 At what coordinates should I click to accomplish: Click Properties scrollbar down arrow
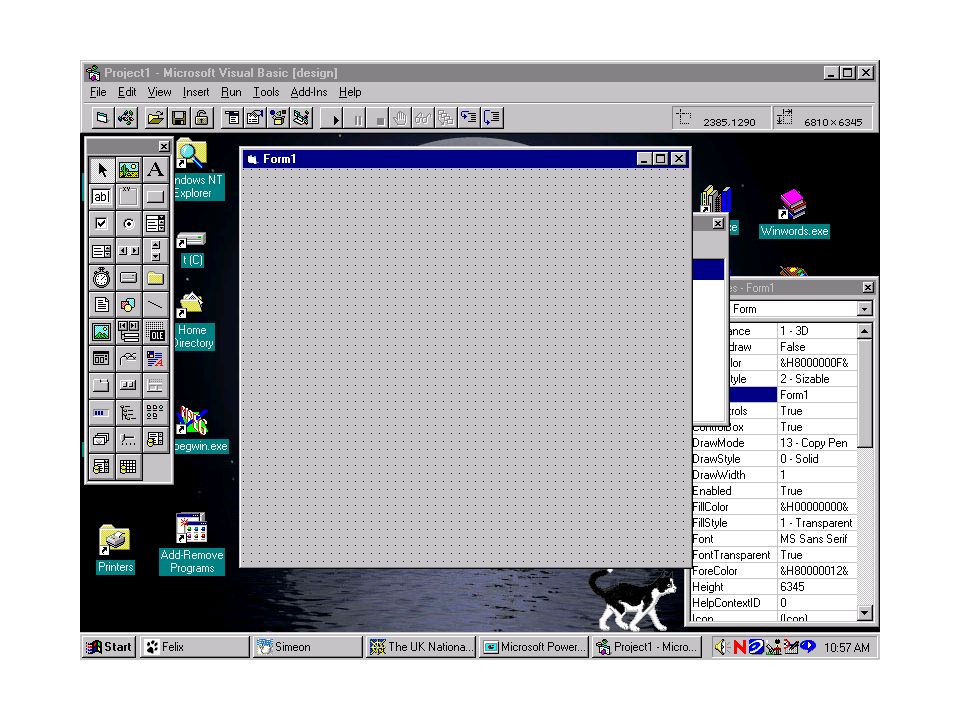[864, 612]
